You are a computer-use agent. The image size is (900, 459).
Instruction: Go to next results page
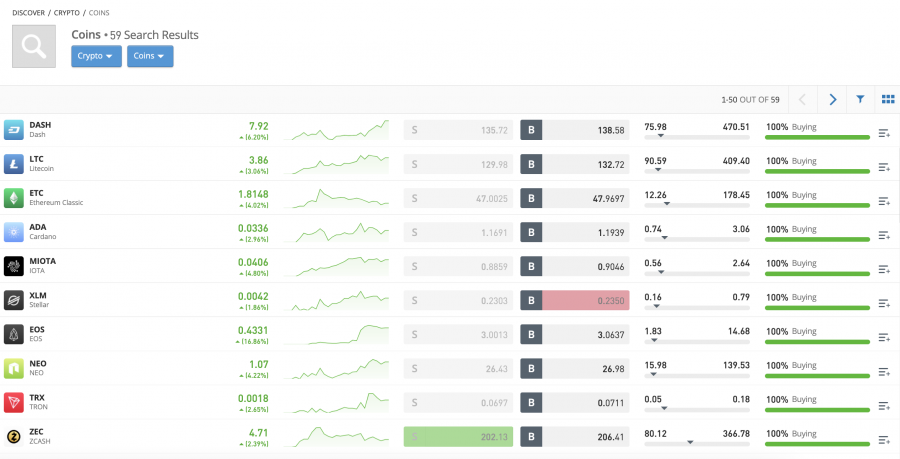[832, 100]
